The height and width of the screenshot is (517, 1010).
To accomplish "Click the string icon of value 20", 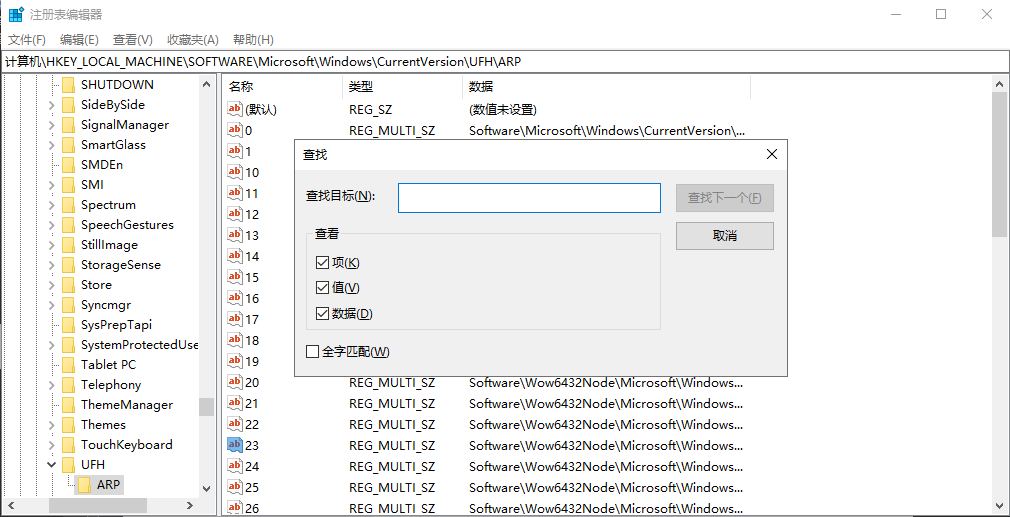I will [235, 382].
